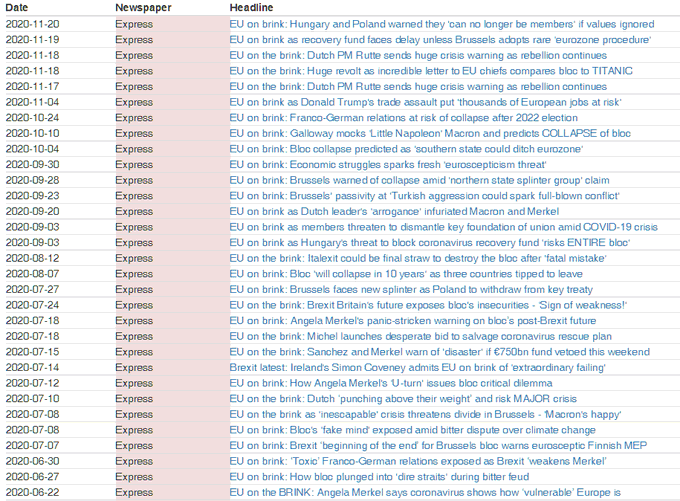Open Dutch leader's 'arrogance' headline
Image resolution: width=680 pixels, height=501 pixels.
click(394, 212)
